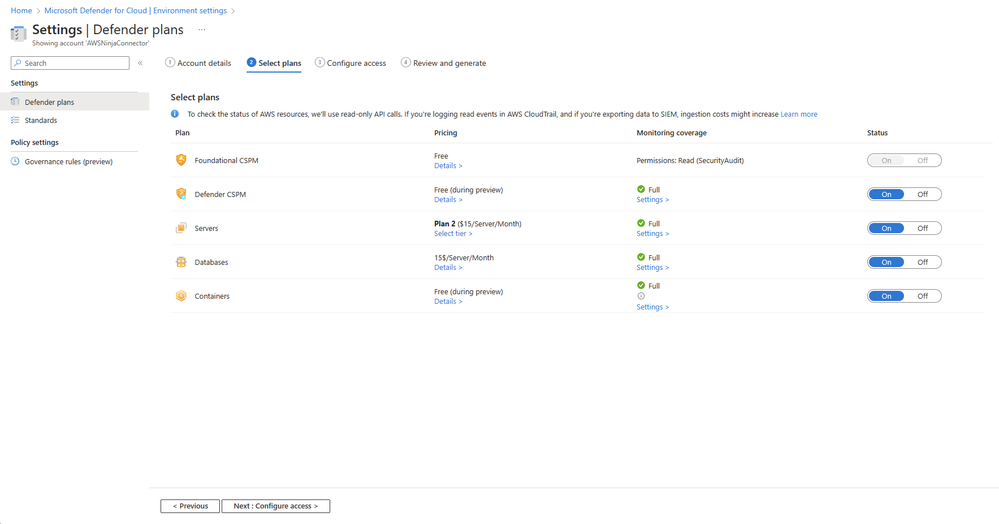Click Permissions: Read (SecurityAudit) text
The width and height of the screenshot is (999, 524).
coord(690,161)
